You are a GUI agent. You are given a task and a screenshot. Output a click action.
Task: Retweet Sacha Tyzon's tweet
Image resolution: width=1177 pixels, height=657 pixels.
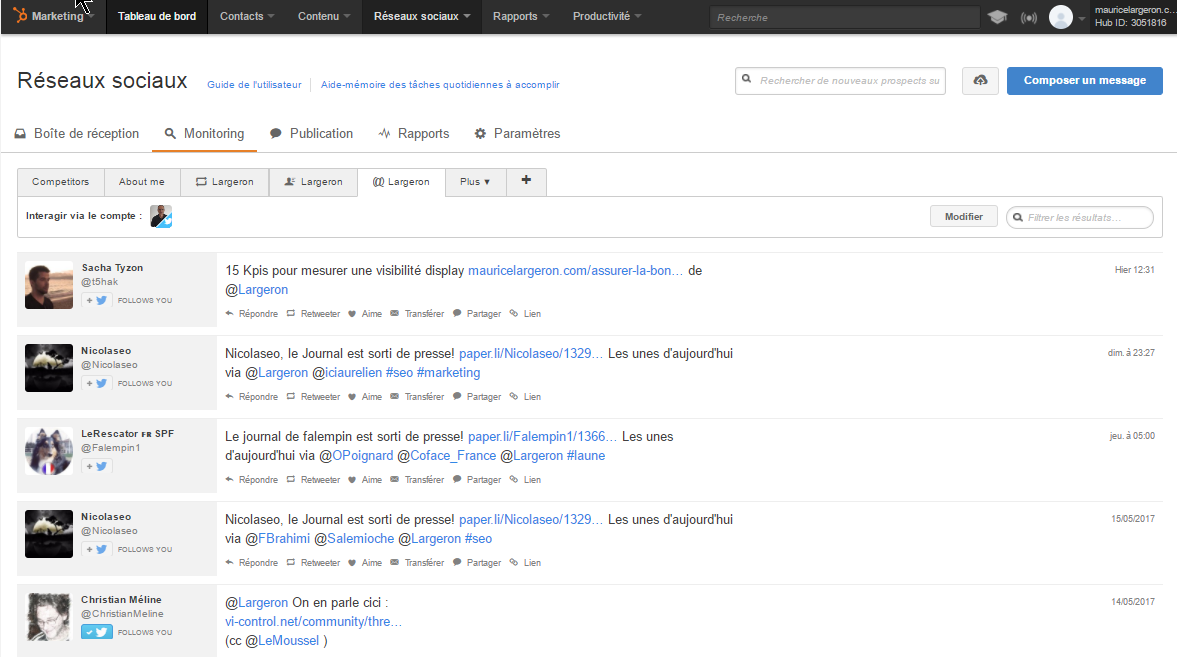(x=313, y=314)
